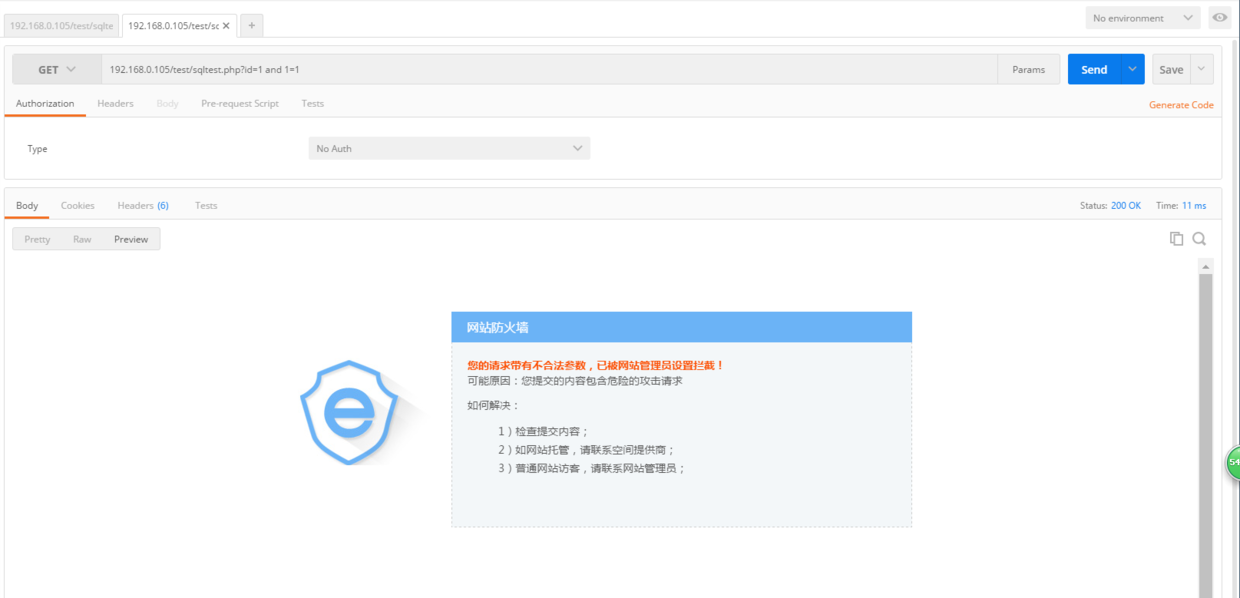1240x598 pixels.
Task: Click the Generate Code link
Action: coord(1181,105)
